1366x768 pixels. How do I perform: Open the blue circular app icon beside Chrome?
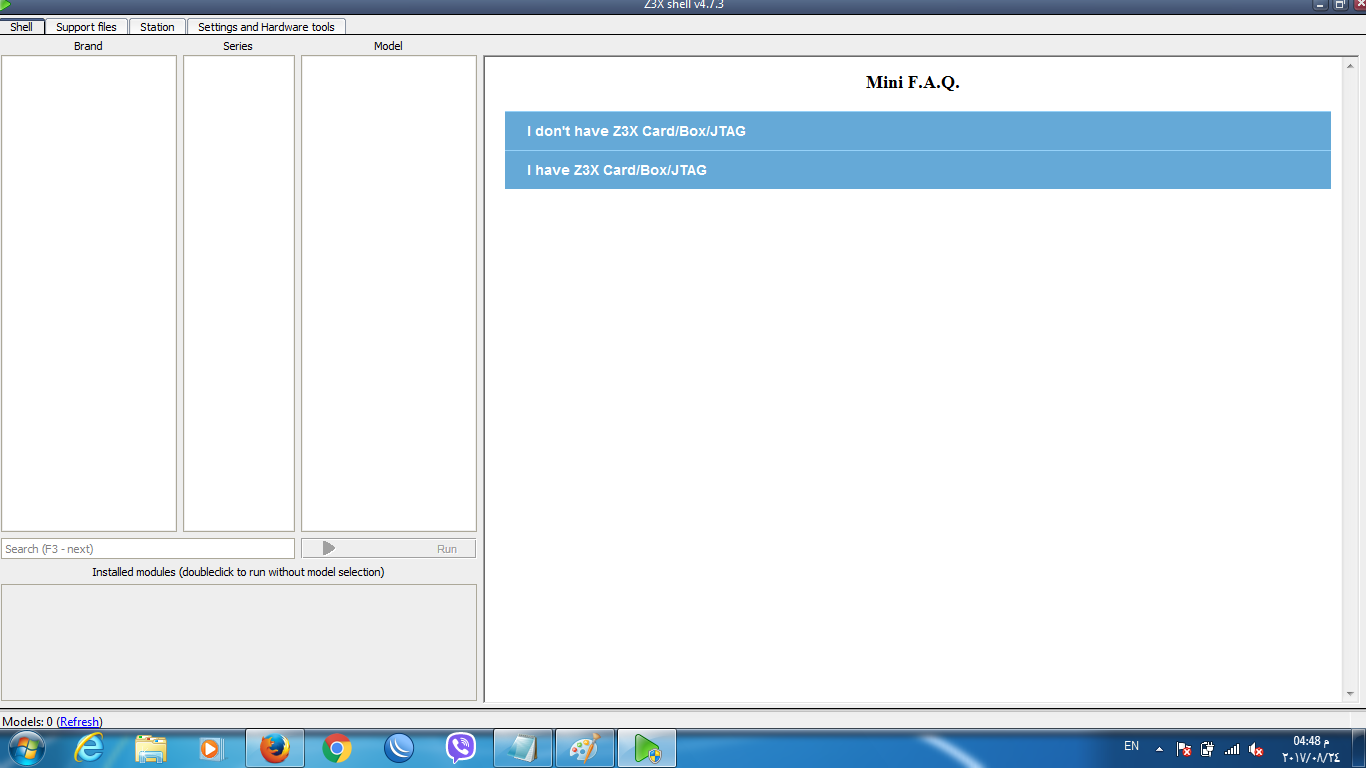point(399,748)
